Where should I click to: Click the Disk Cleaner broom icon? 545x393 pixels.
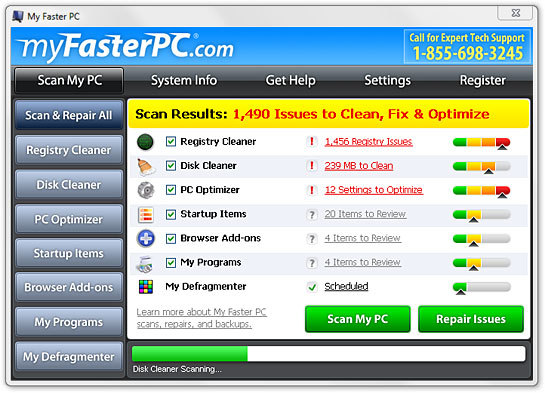146,166
